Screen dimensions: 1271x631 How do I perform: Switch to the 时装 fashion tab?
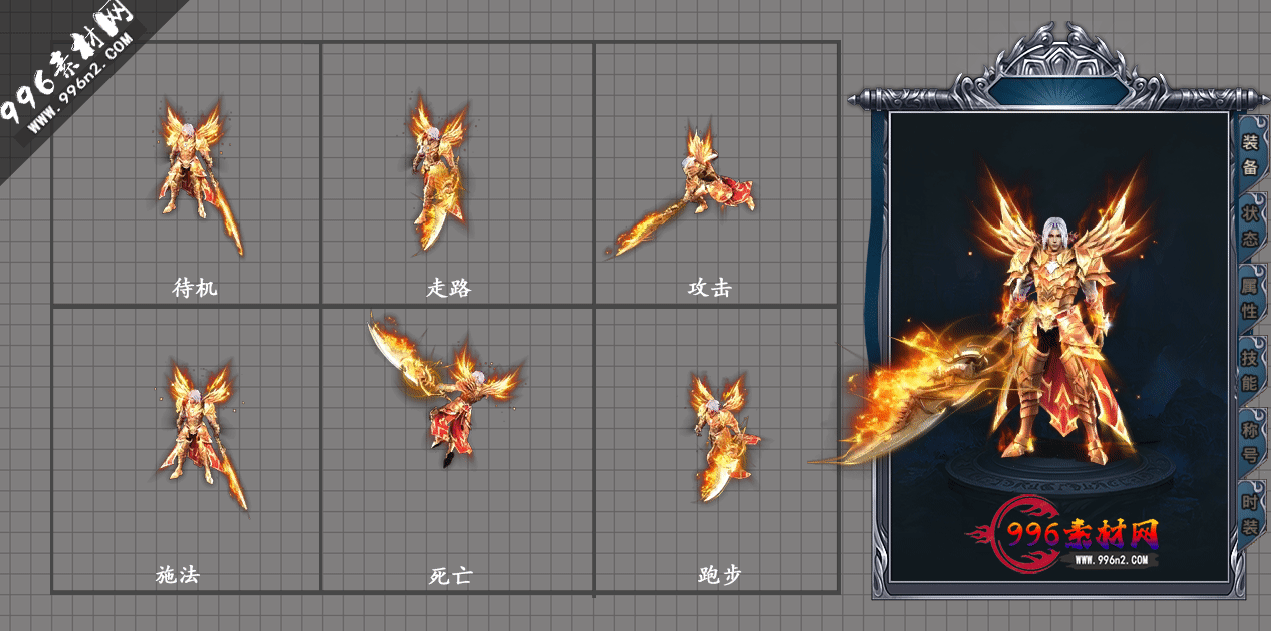tap(1250, 514)
